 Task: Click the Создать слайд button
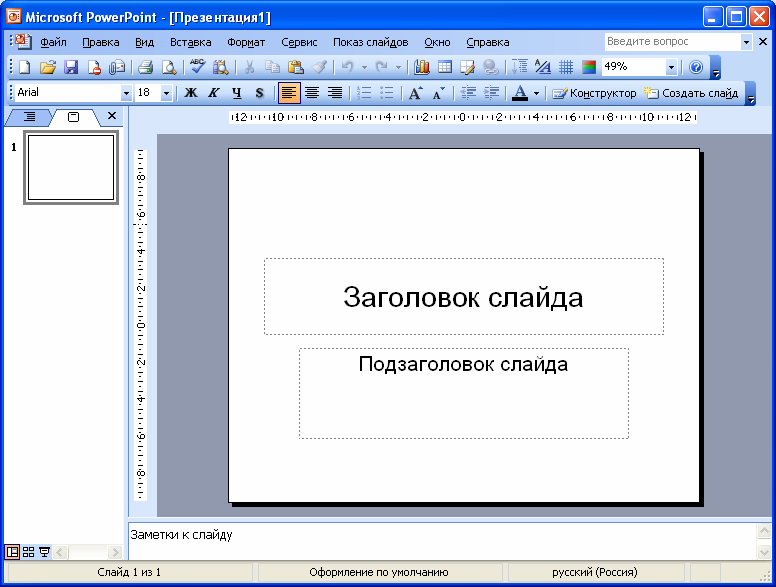click(691, 93)
